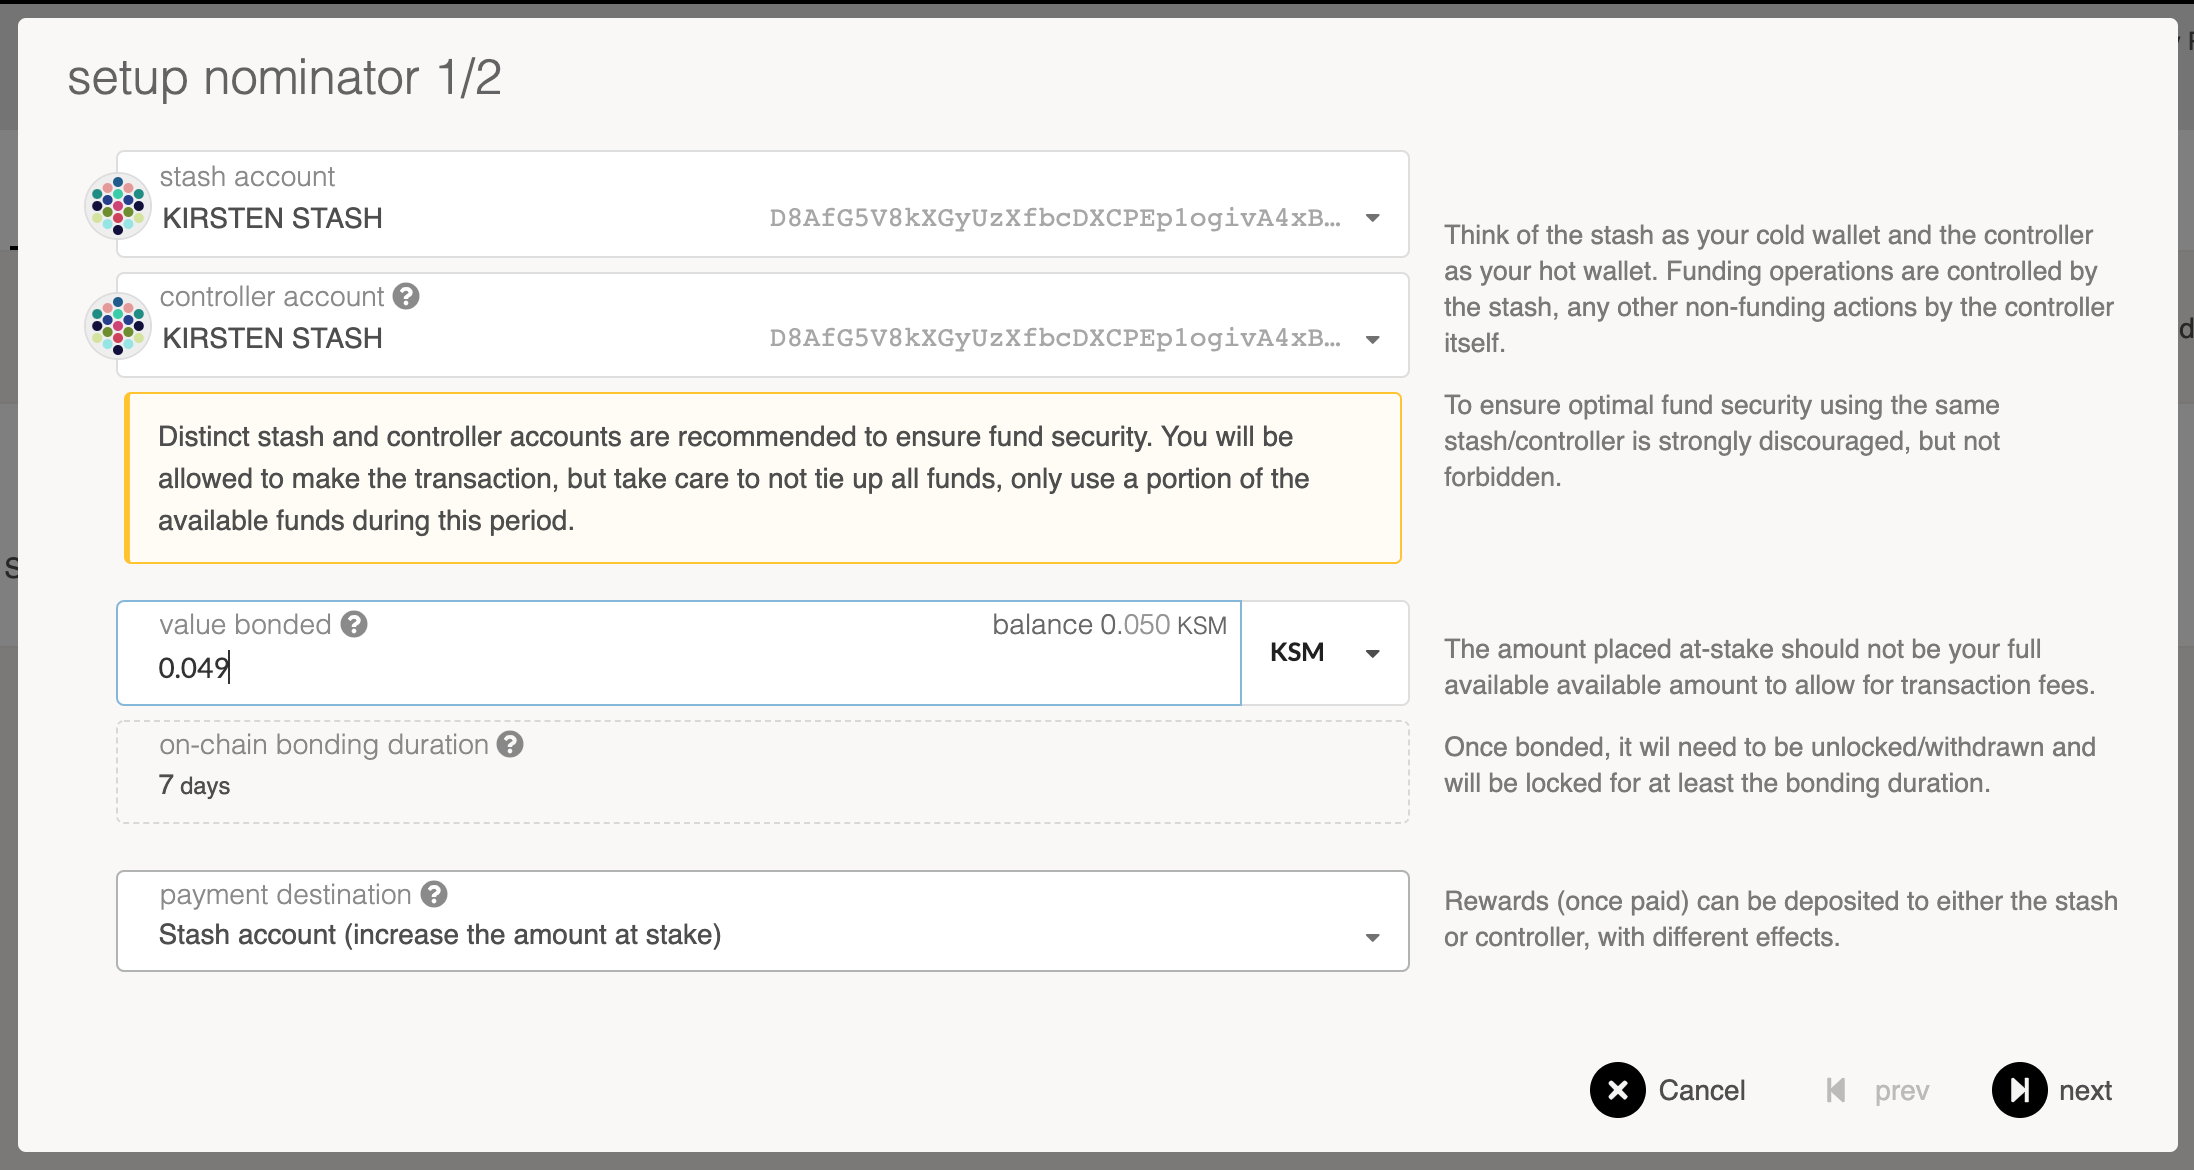Click the Cancel X circle icon
This screenshot has height=1170, width=2194.
[1617, 1090]
